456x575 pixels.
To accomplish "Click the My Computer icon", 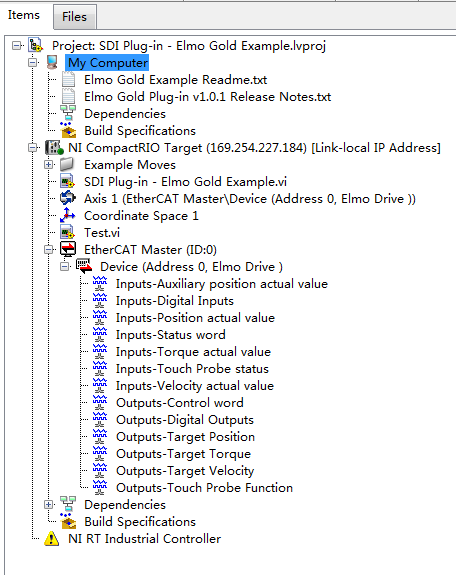I will click(x=52, y=62).
